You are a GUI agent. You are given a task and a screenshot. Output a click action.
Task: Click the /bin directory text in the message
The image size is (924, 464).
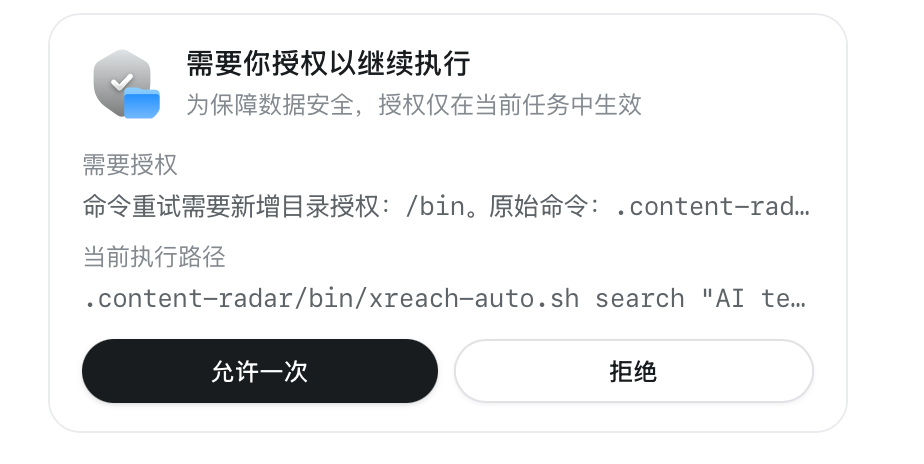[x=435, y=206]
